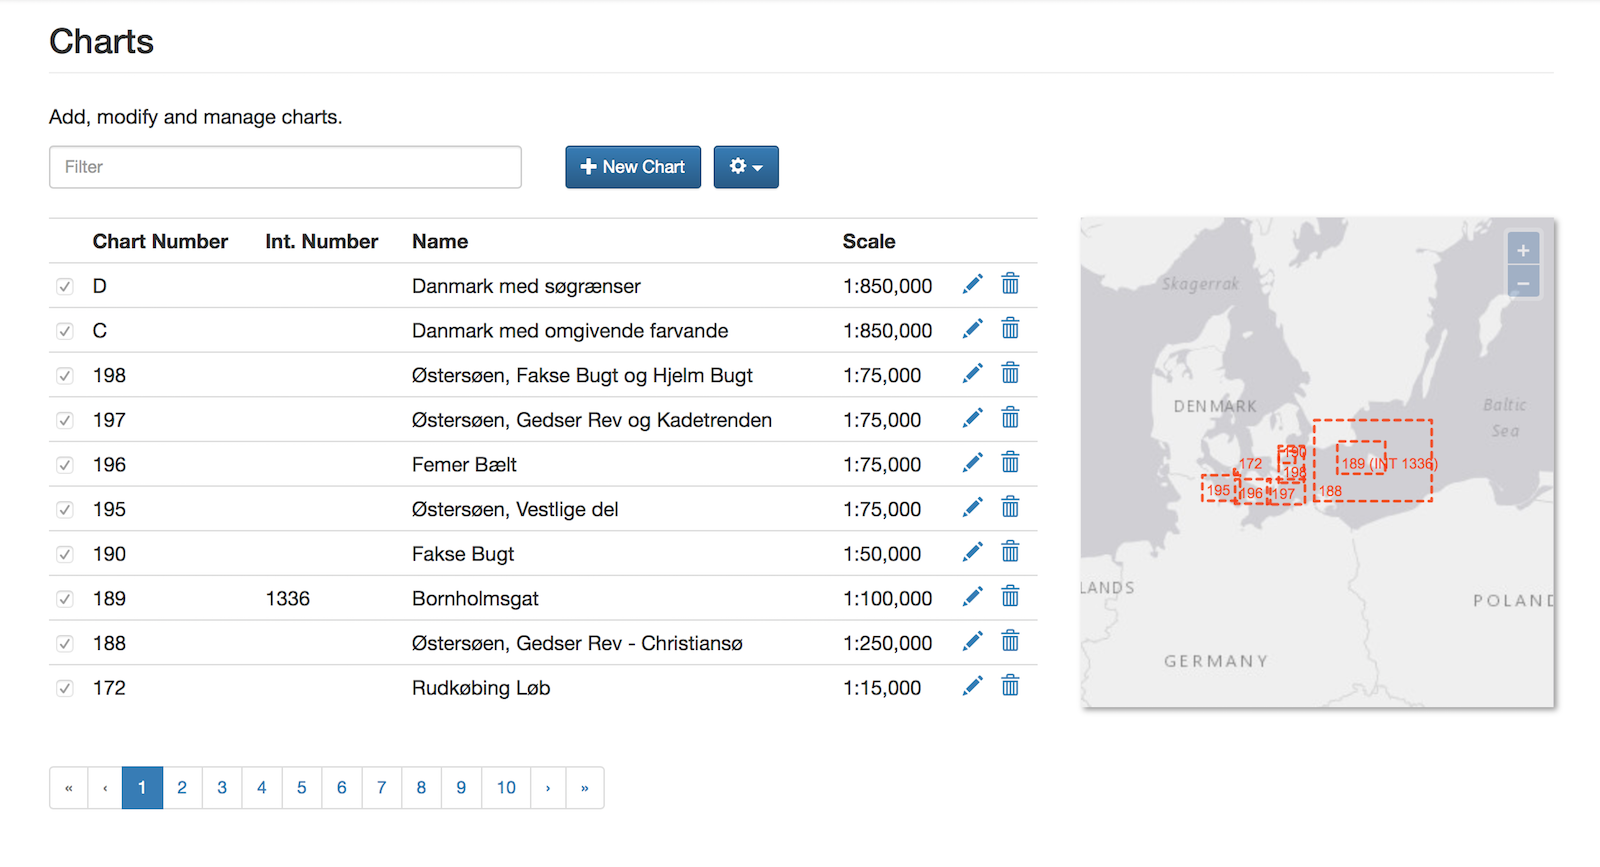Click chart area 195 on map
Screen dimensions: 1600x867
click(1219, 490)
